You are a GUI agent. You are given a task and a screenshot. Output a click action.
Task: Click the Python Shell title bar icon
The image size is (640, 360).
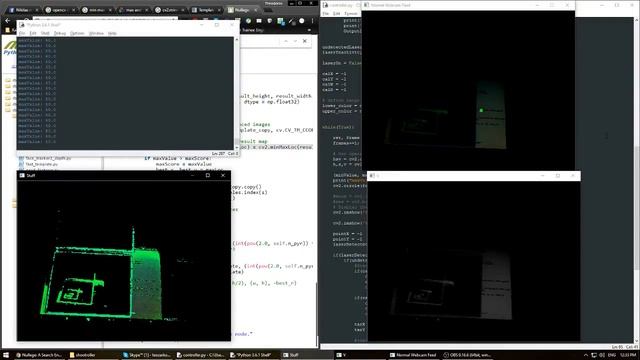22,25
